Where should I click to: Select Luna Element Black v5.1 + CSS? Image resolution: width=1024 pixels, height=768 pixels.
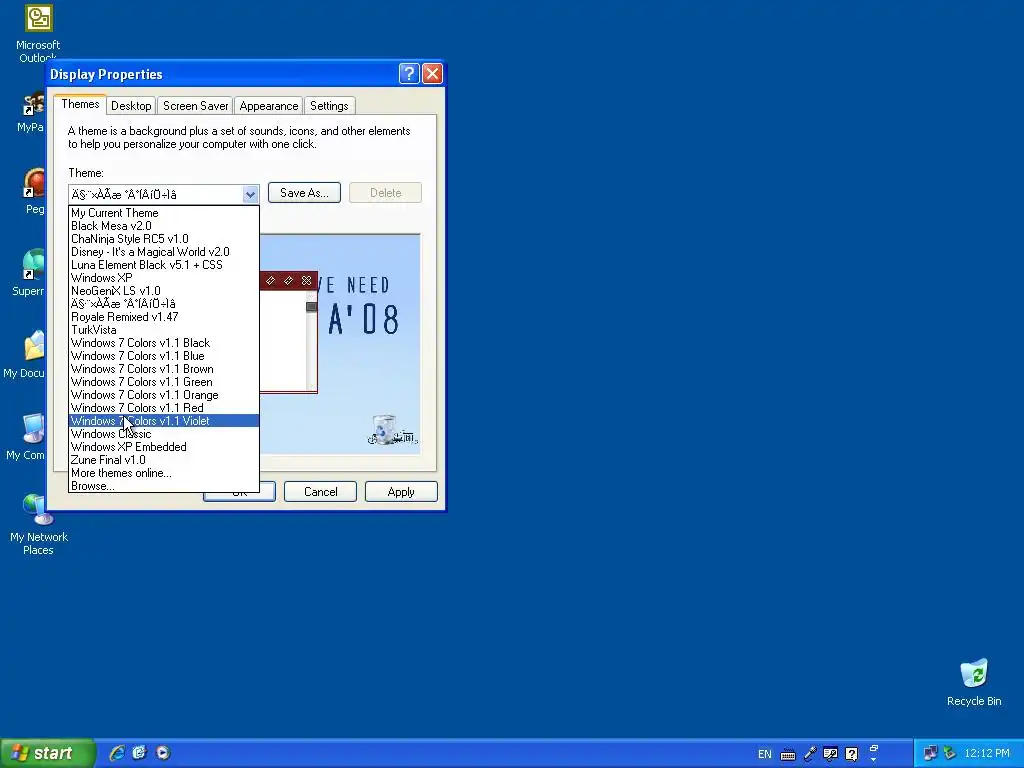click(x=164, y=265)
